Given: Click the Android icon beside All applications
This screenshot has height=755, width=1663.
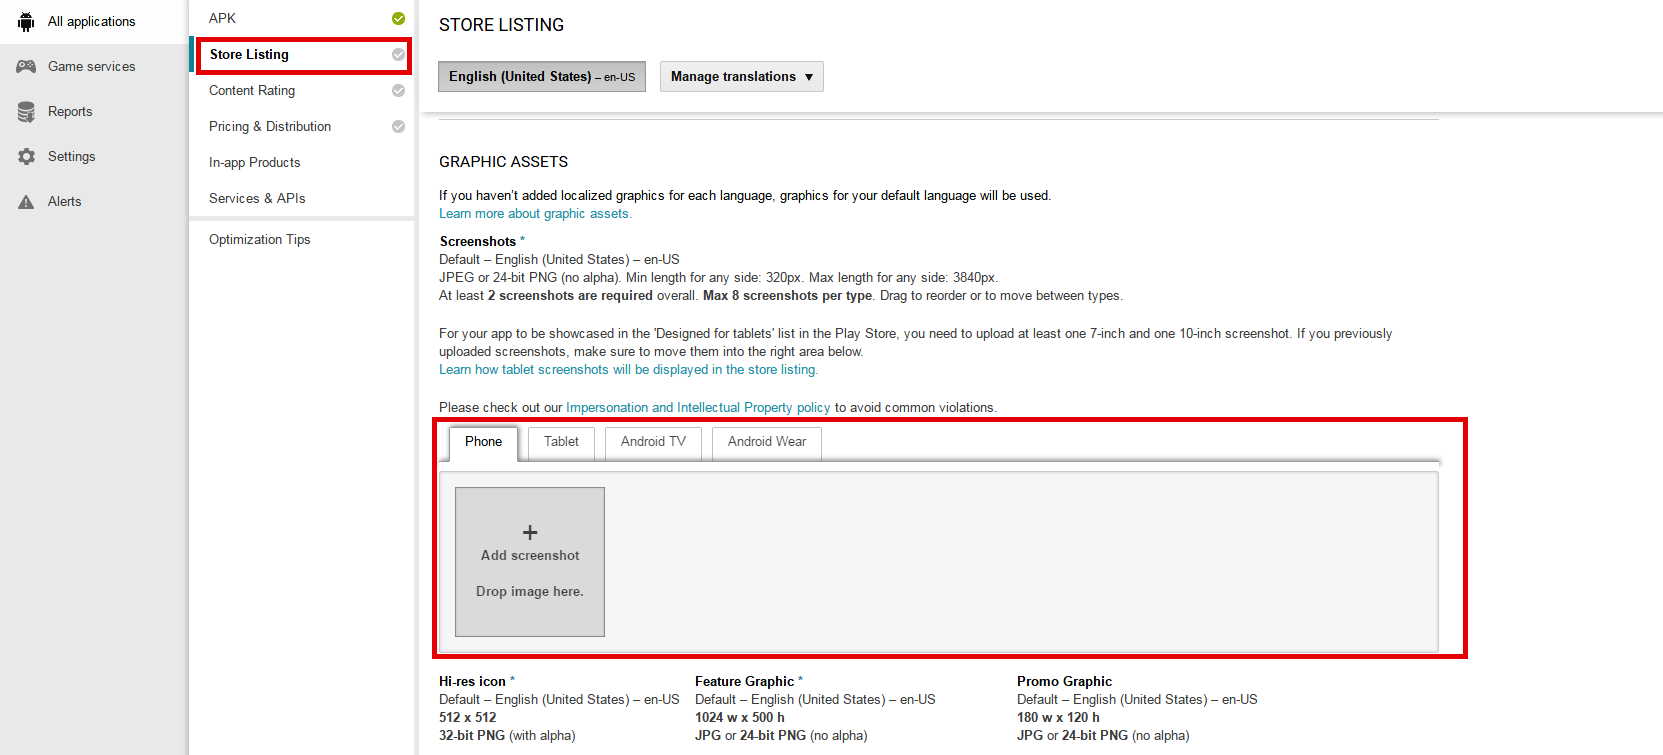Looking at the screenshot, I should (x=26, y=22).
